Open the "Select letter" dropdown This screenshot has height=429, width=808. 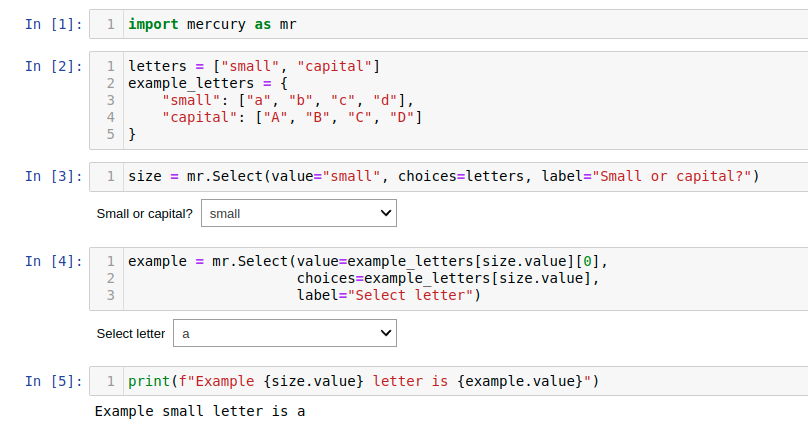pyautogui.click(x=284, y=333)
